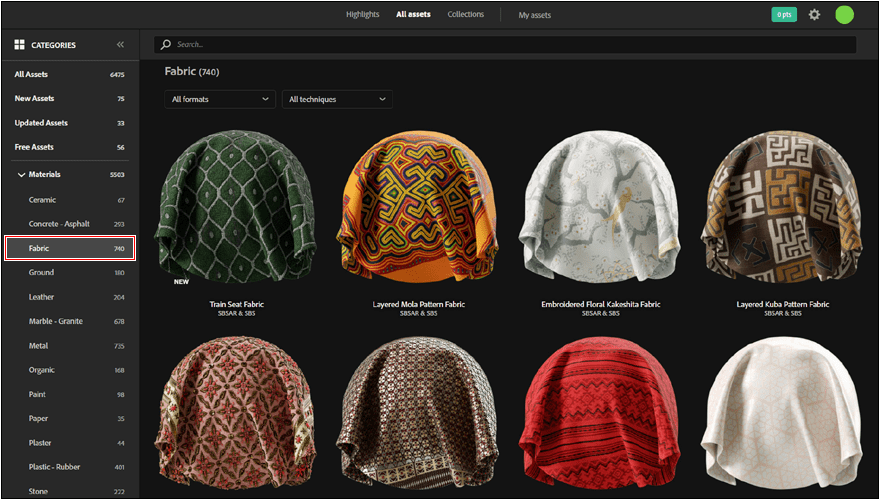Select the Plaster category
Screen dimensions: 880x500
pos(70,443)
